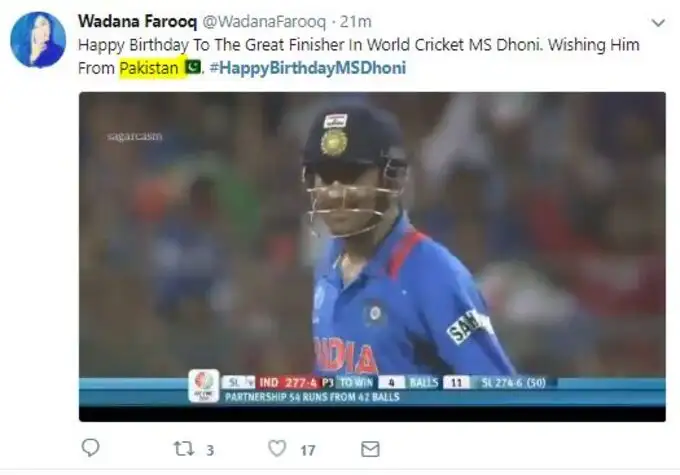Click the sagarcasm watermark in video
Image resolution: width=680 pixels, height=475 pixels.
(134, 136)
